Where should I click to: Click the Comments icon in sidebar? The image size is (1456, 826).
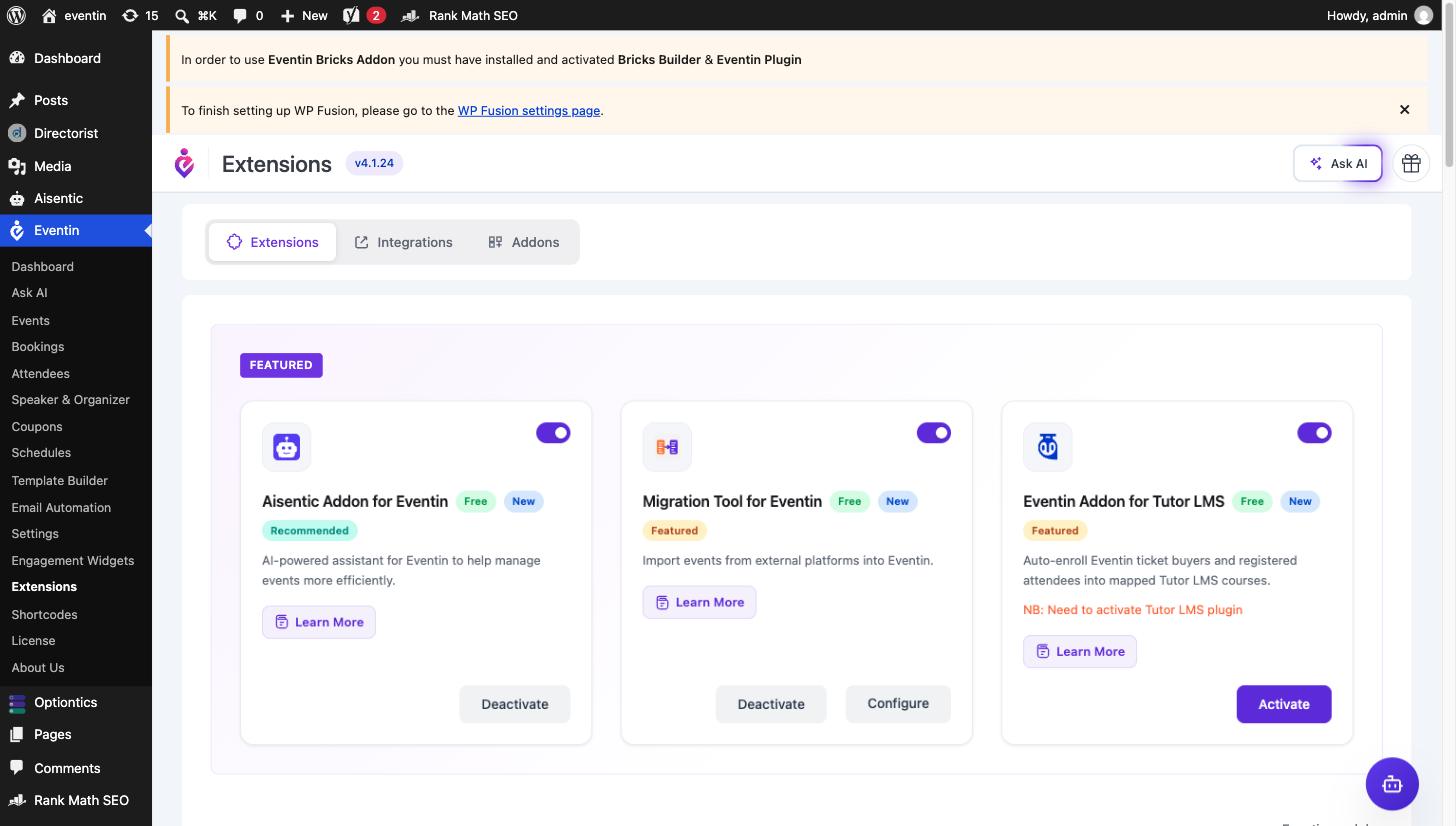[x=17, y=768]
